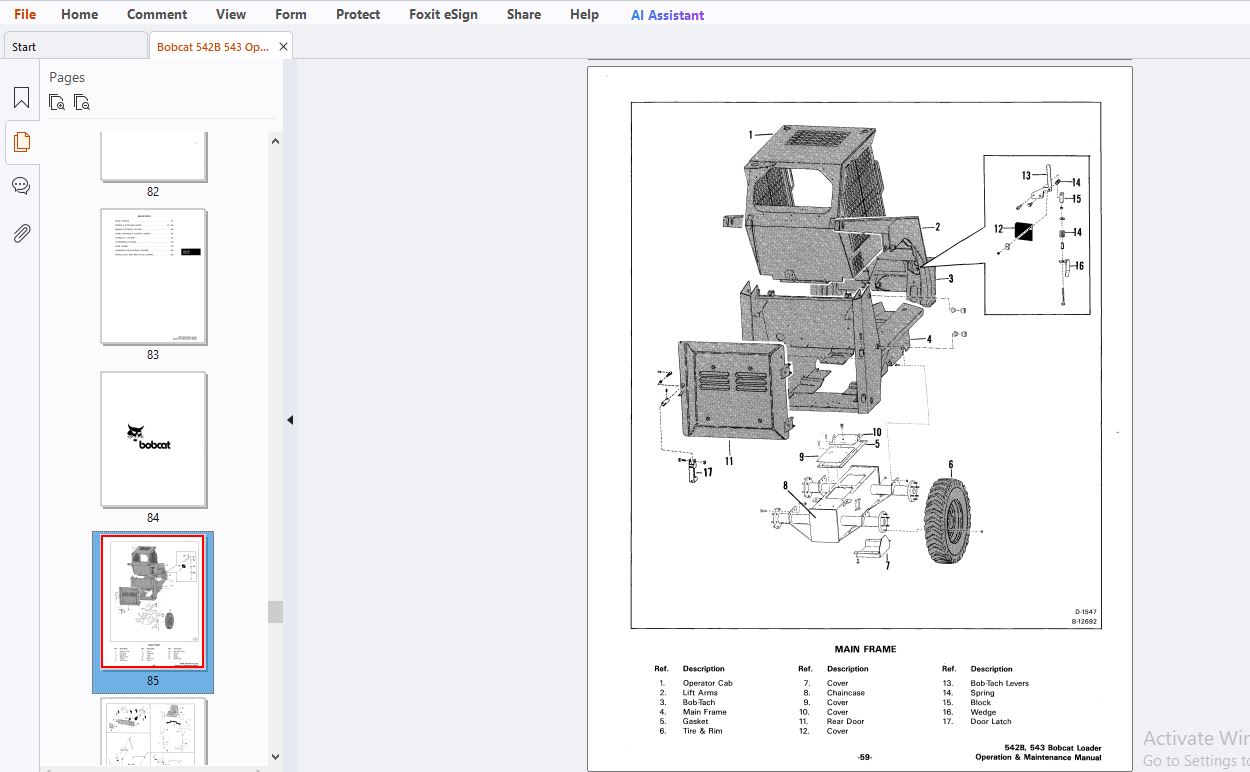Select the page 85 thumbnail
Image resolution: width=1250 pixels, height=772 pixels.
153,602
